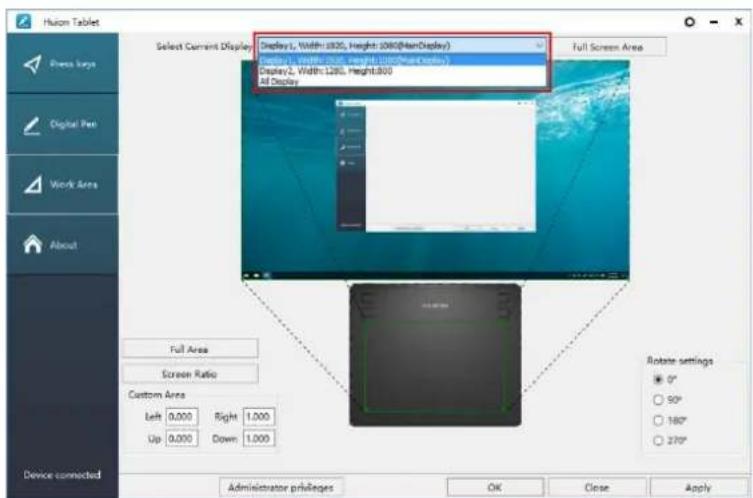The image size is (753, 498).
Task: Click the Full Area button
Action: tap(190, 349)
